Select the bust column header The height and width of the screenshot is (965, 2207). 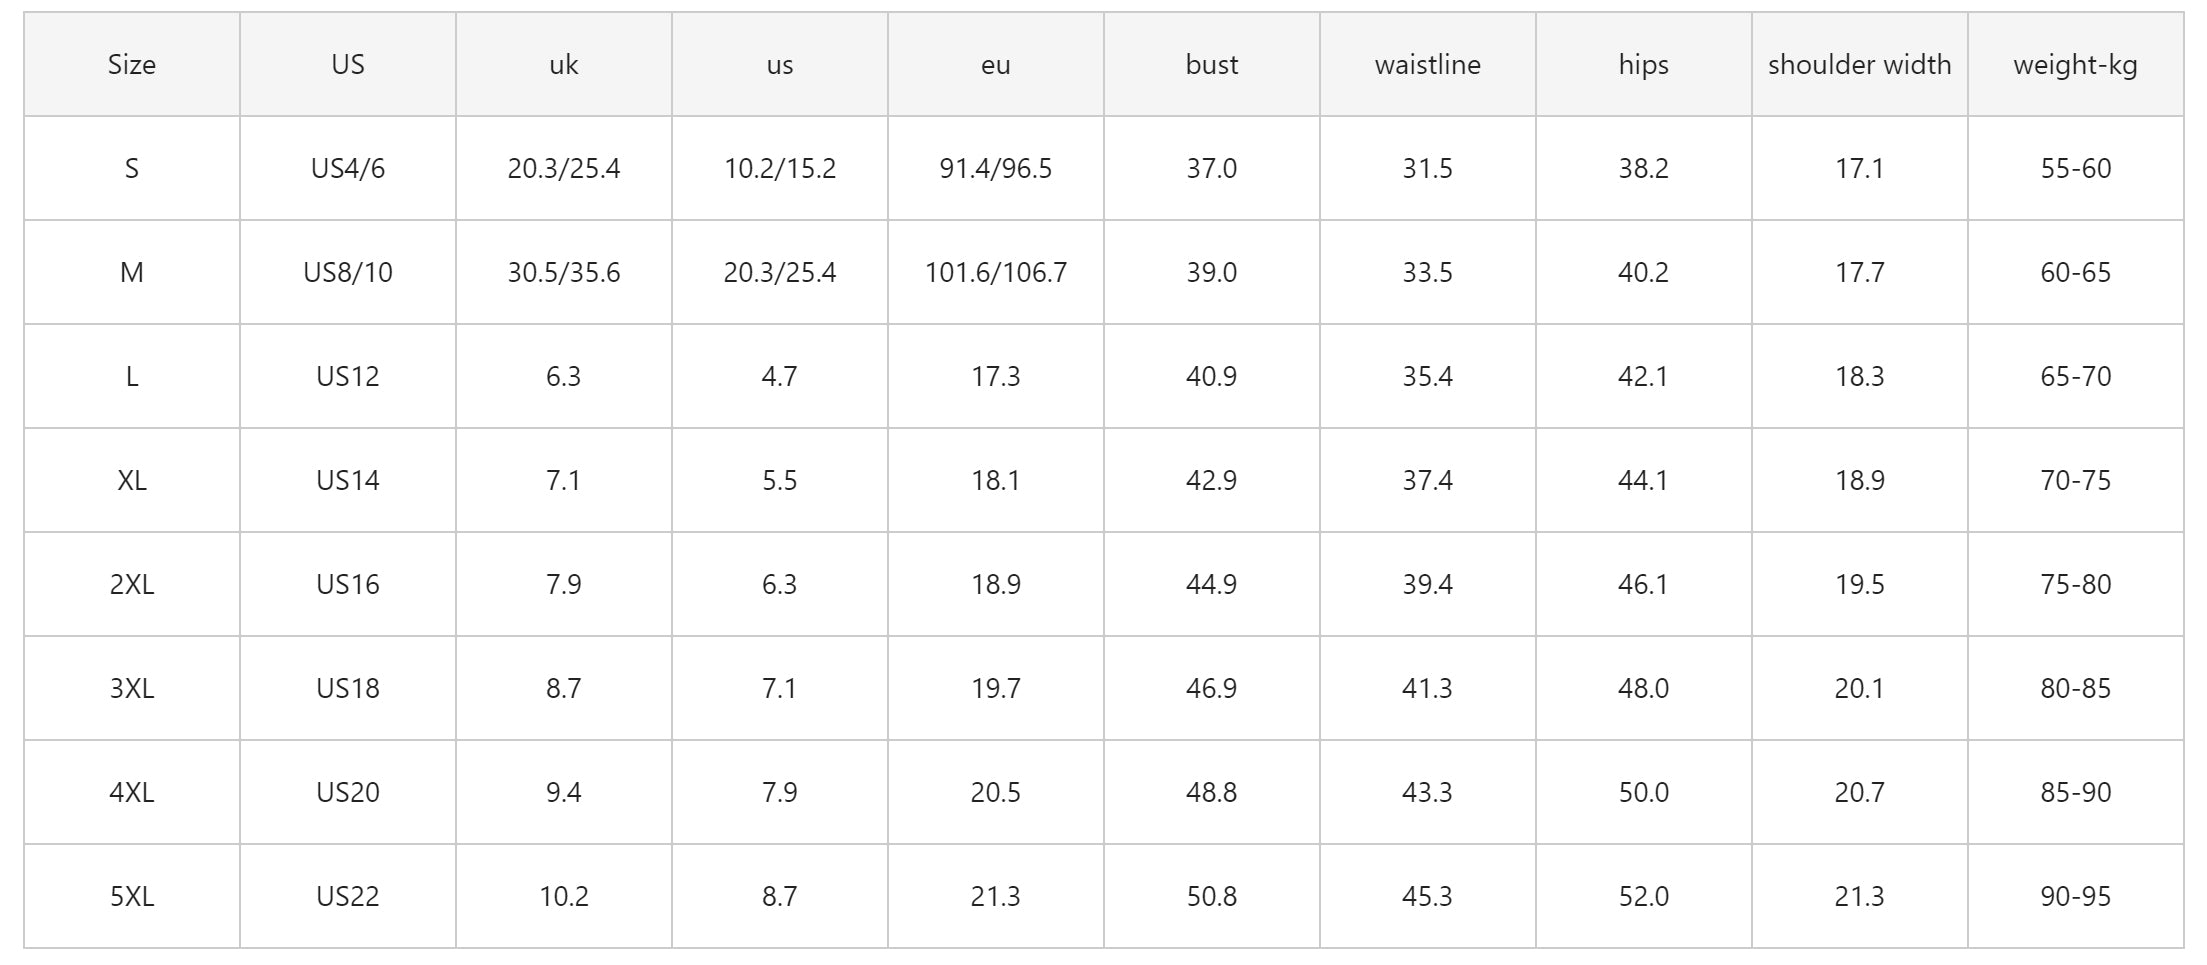click(x=1211, y=65)
